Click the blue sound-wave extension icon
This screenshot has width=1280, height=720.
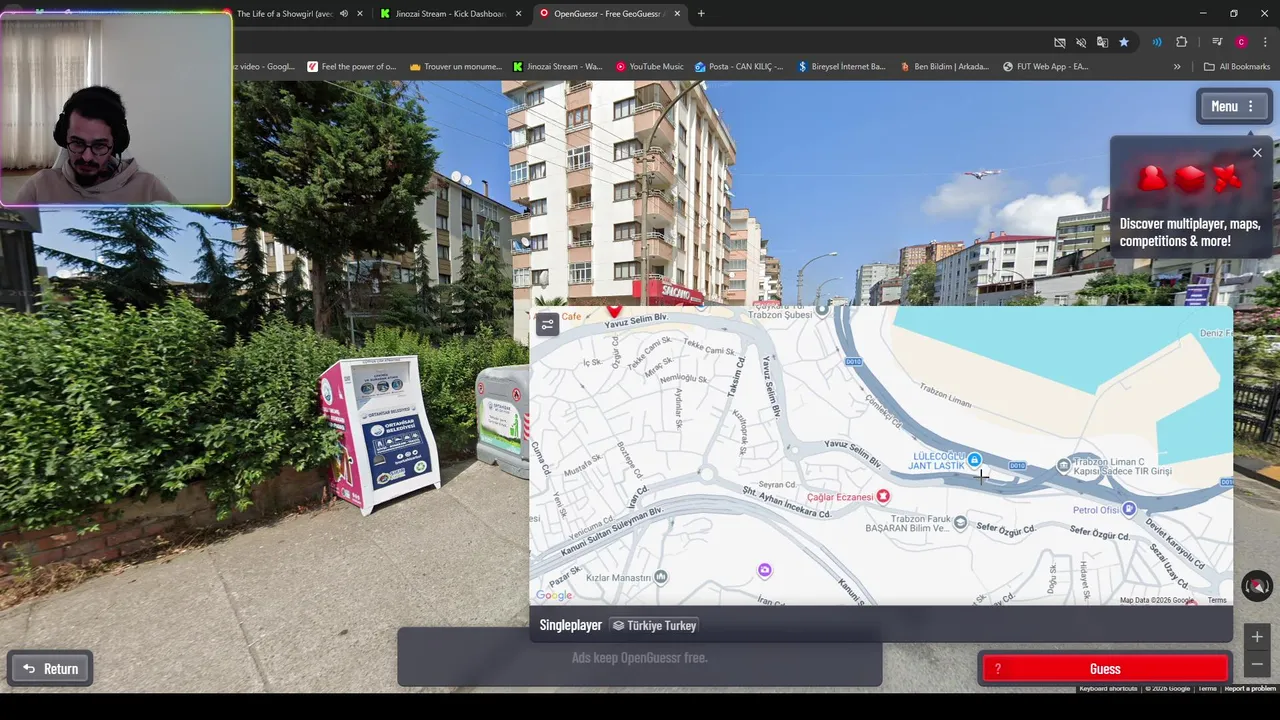[1157, 42]
